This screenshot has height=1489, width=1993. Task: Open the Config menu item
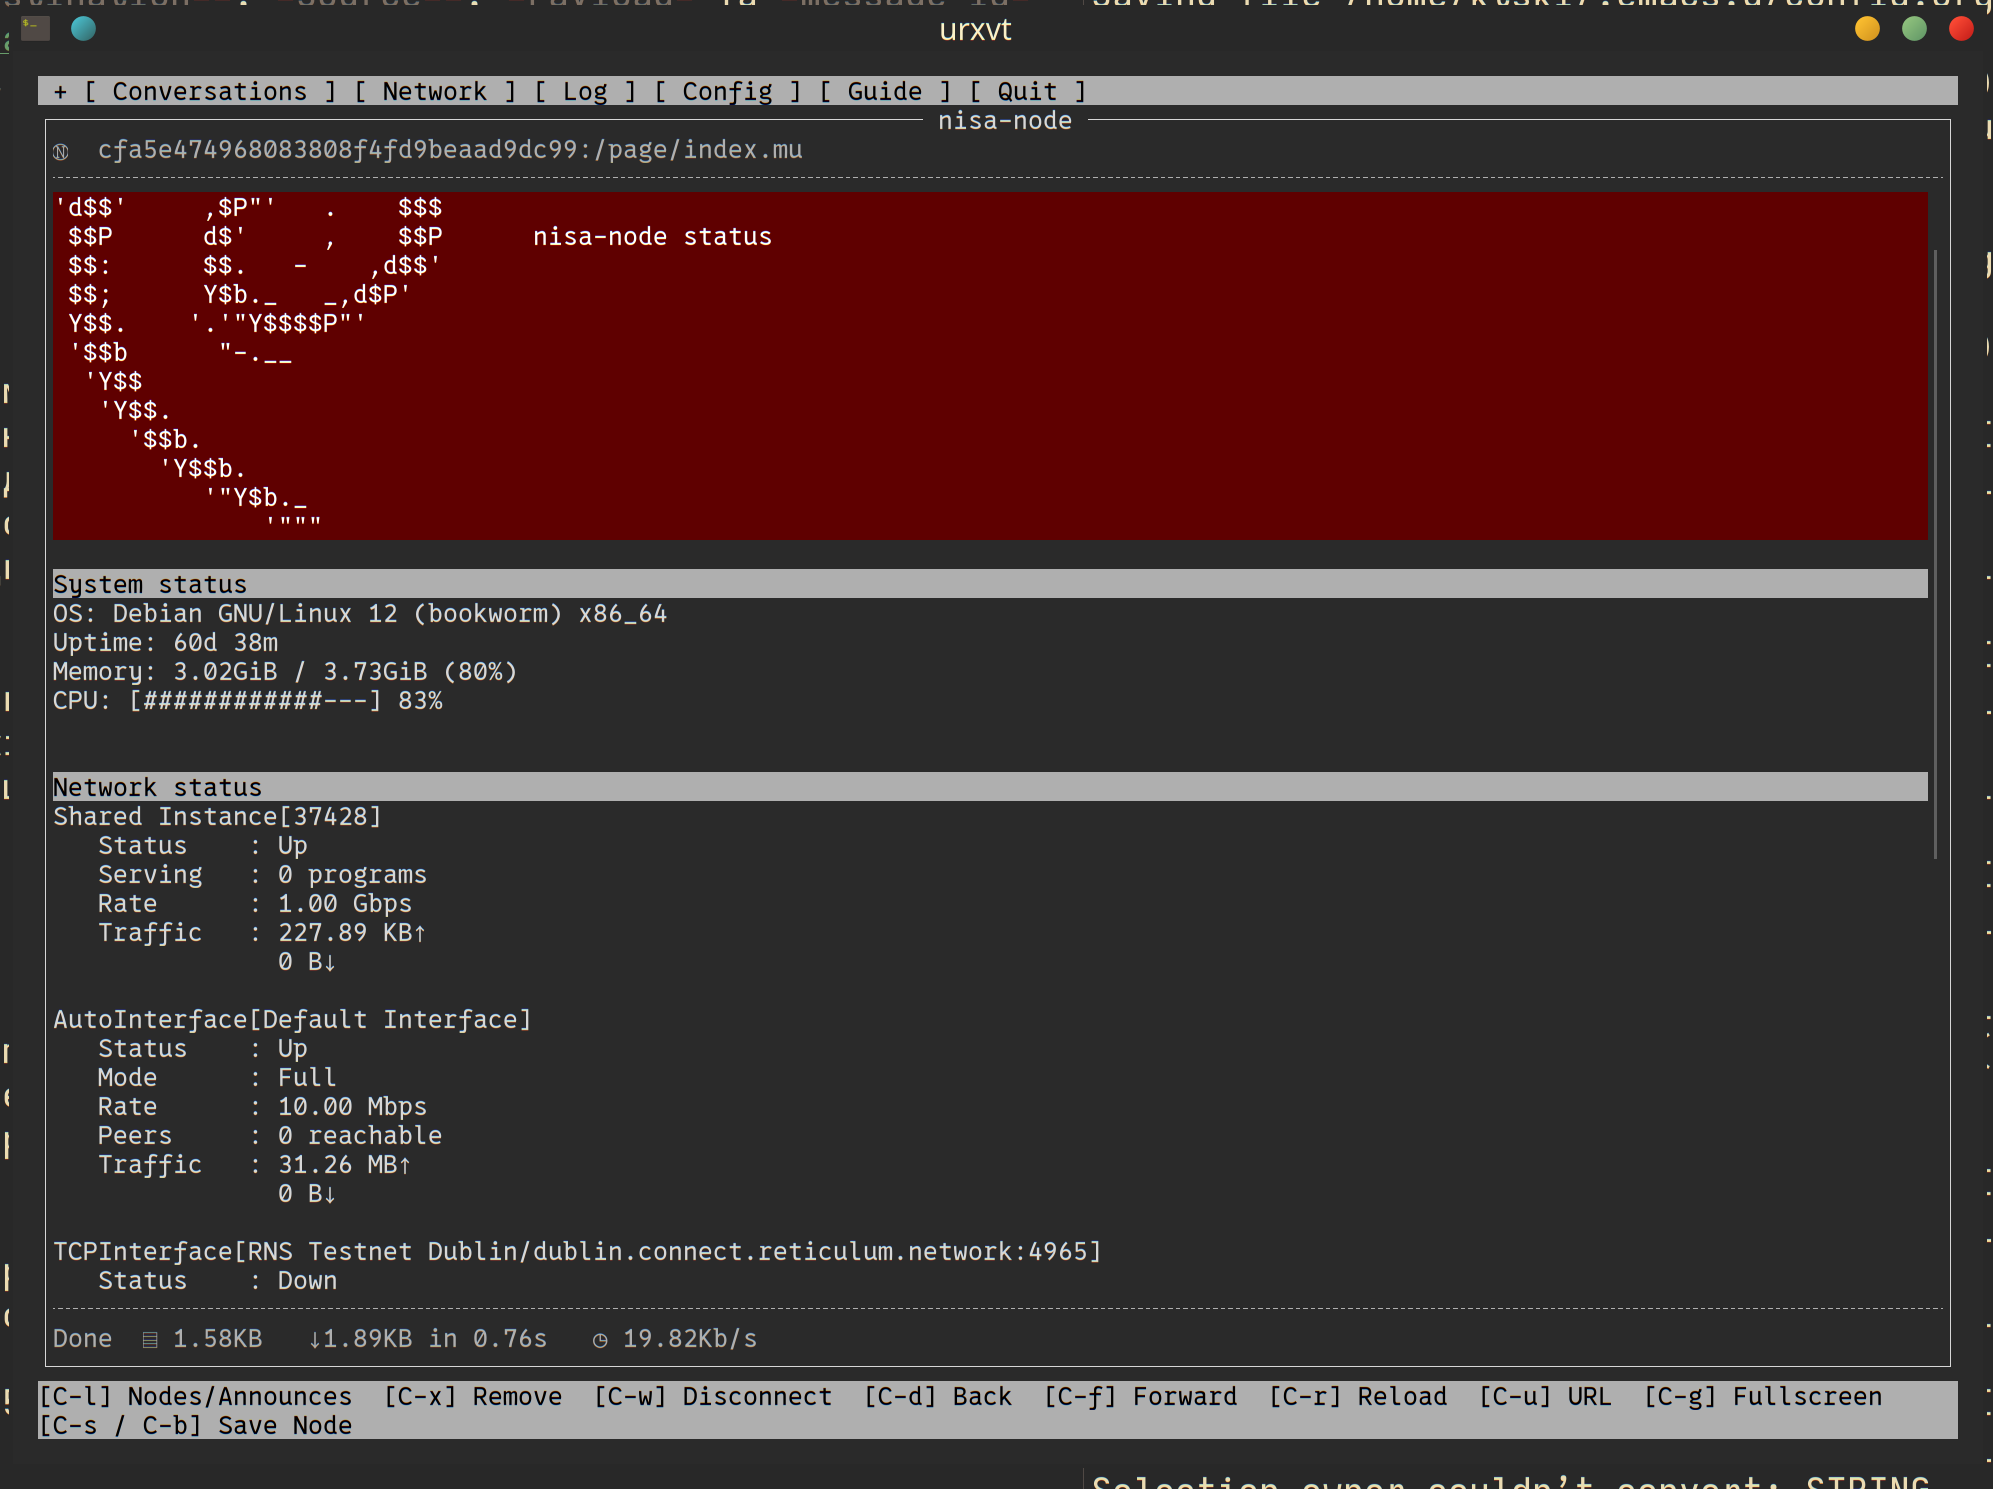(727, 92)
